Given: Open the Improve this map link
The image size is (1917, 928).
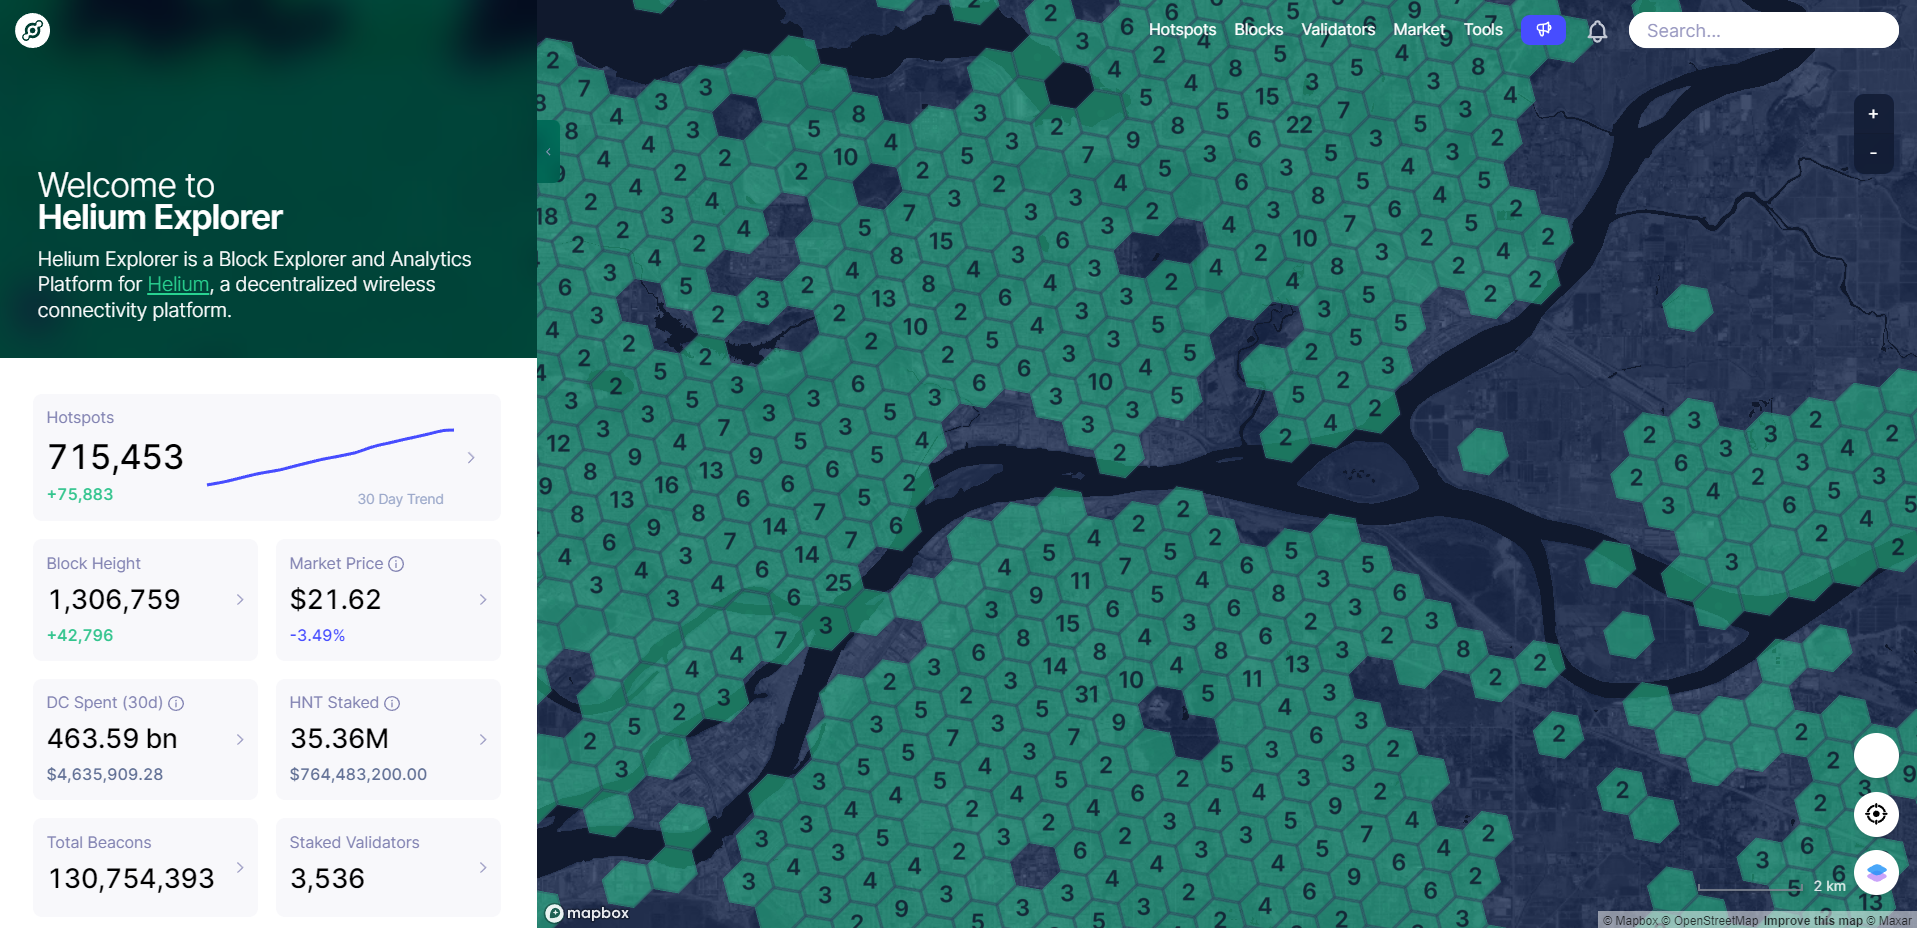Looking at the screenshot, I should click(x=1813, y=921).
